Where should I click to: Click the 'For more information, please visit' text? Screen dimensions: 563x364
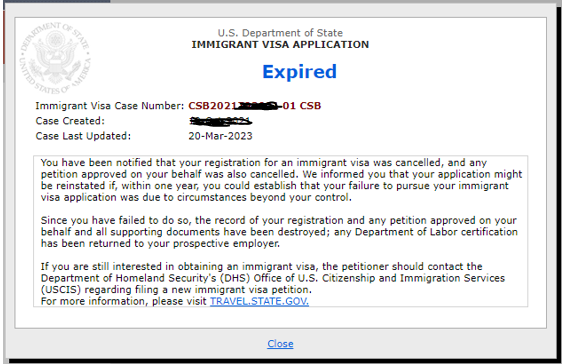tap(124, 301)
